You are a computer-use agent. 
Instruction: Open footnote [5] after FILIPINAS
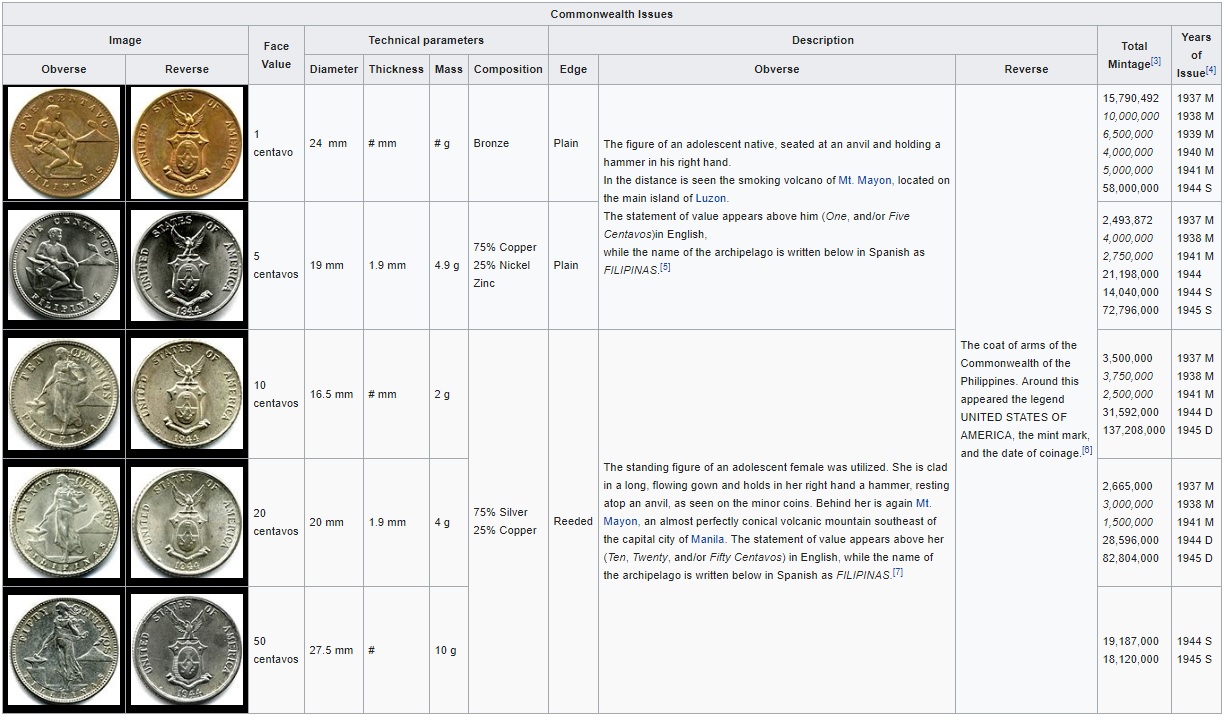(x=665, y=267)
